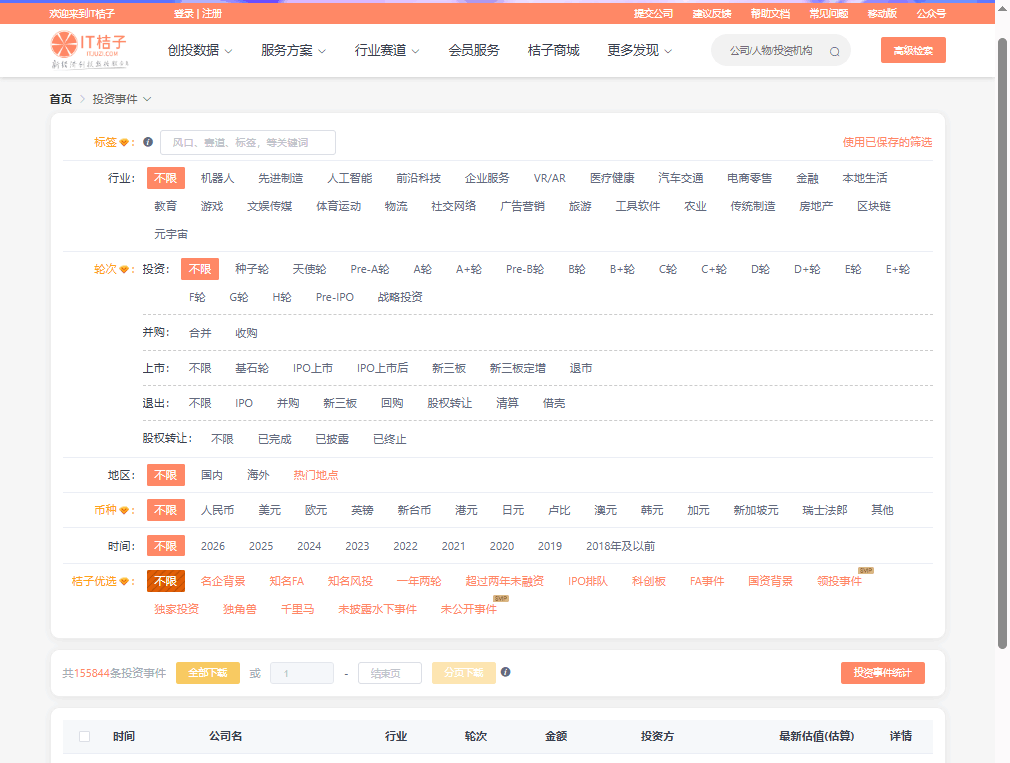Open the 行业赛道 dropdown in navigation
The width and height of the screenshot is (1010, 763).
tap(387, 50)
